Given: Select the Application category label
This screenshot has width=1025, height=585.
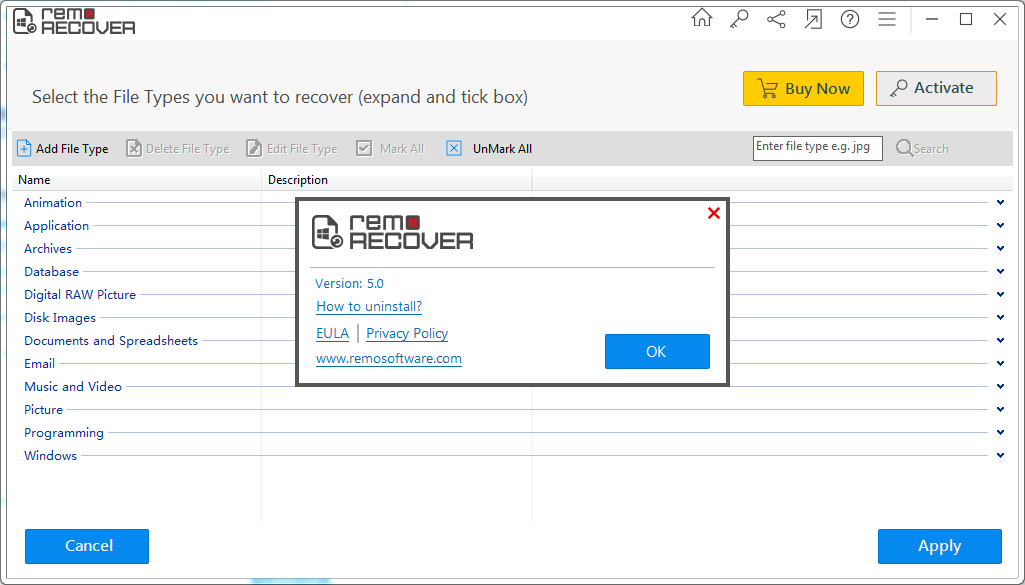Looking at the screenshot, I should click(x=56, y=226).
